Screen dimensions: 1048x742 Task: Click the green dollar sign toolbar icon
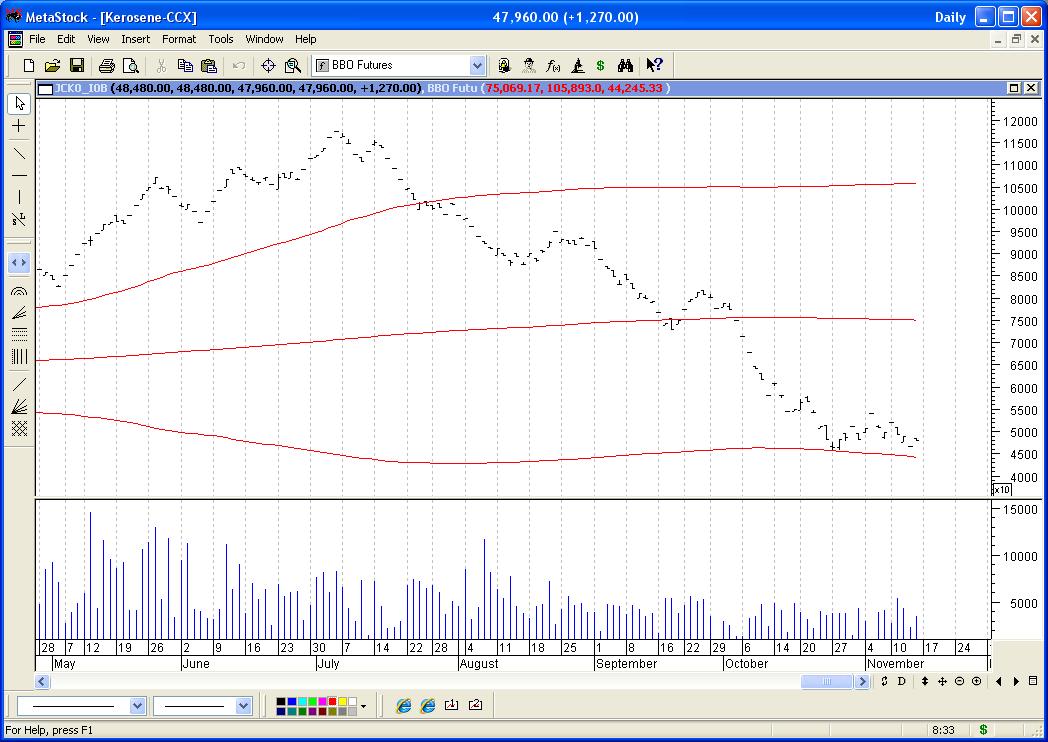600,66
